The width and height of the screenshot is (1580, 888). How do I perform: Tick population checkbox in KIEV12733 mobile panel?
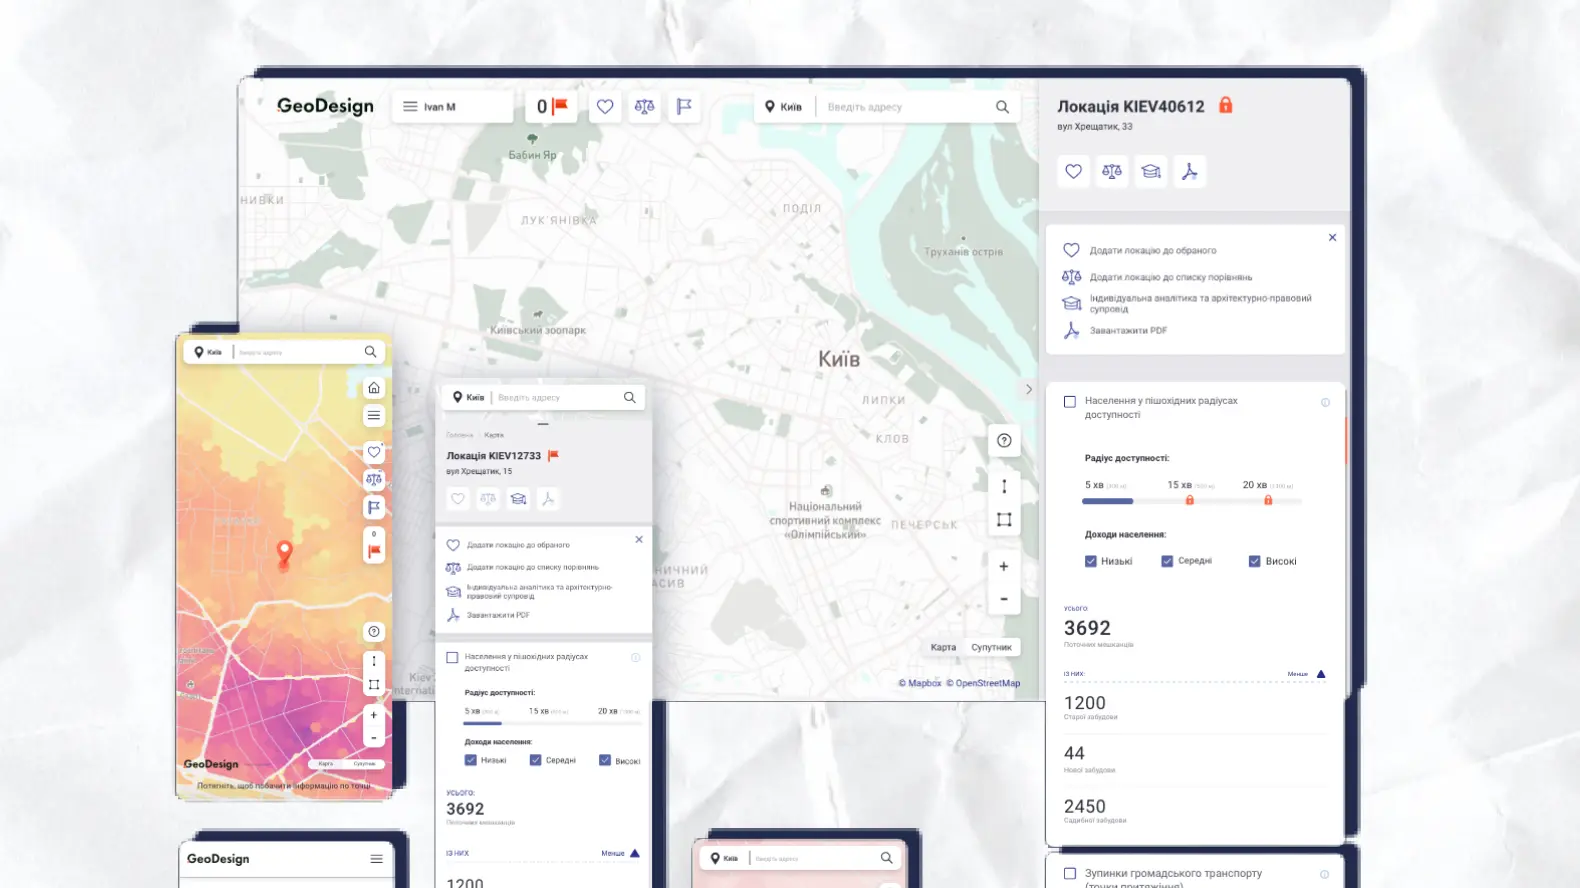452,658
